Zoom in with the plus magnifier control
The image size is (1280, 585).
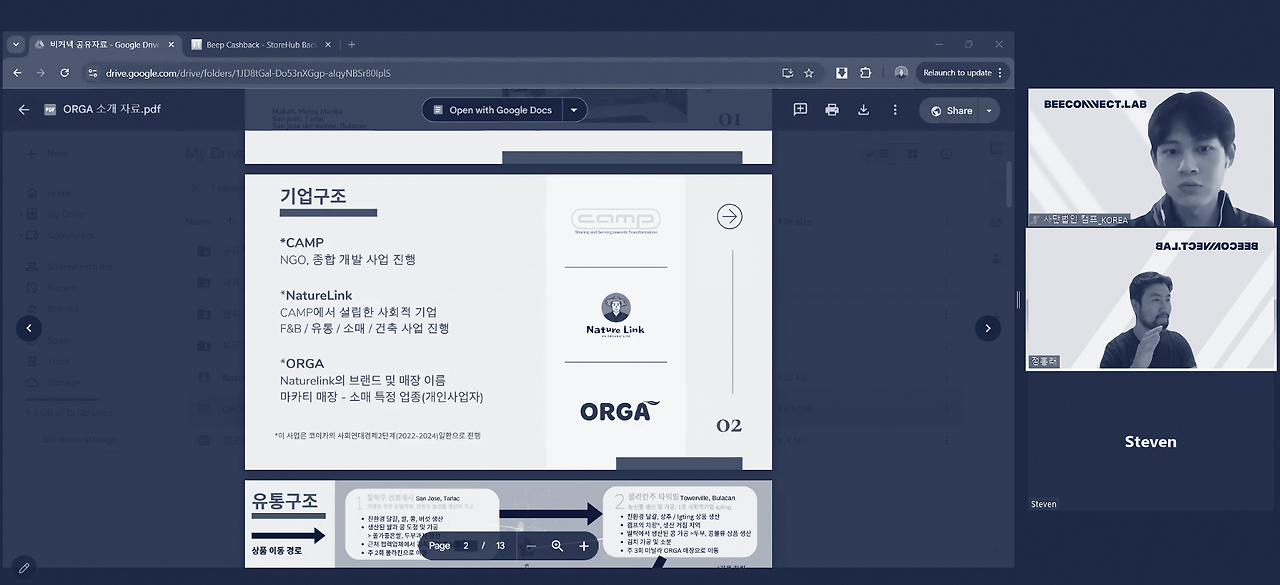coord(585,546)
